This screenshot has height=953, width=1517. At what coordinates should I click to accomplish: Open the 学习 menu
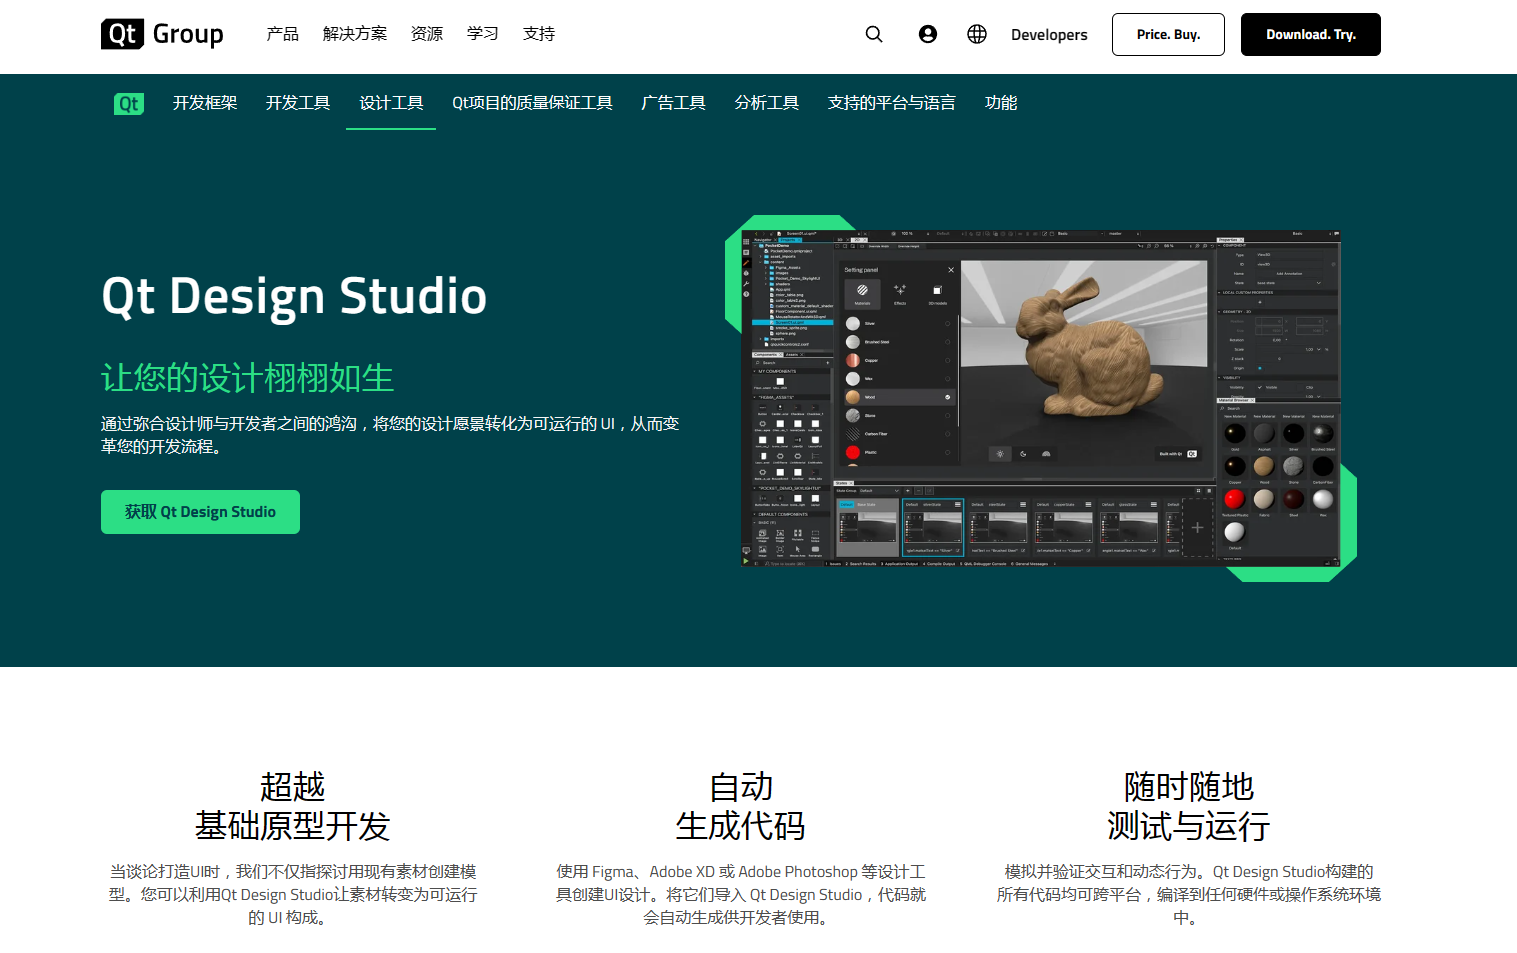pos(483,34)
